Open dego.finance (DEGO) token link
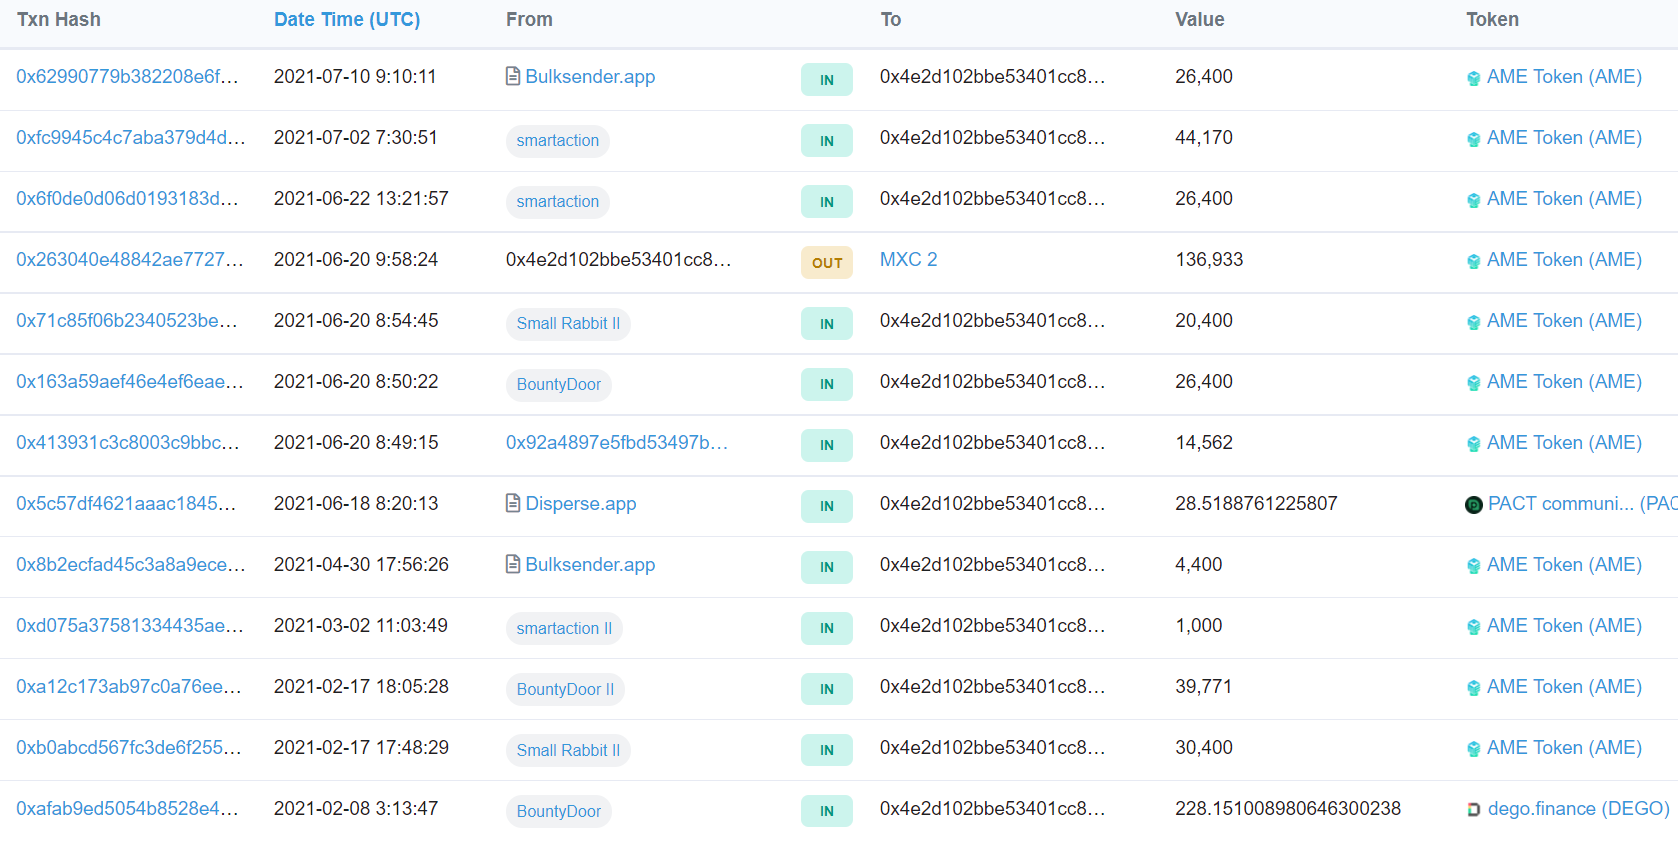 pyautogui.click(x=1579, y=808)
